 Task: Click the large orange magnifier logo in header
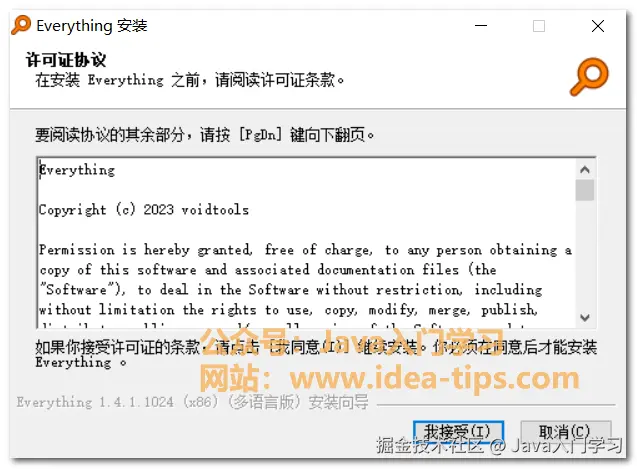coord(589,76)
